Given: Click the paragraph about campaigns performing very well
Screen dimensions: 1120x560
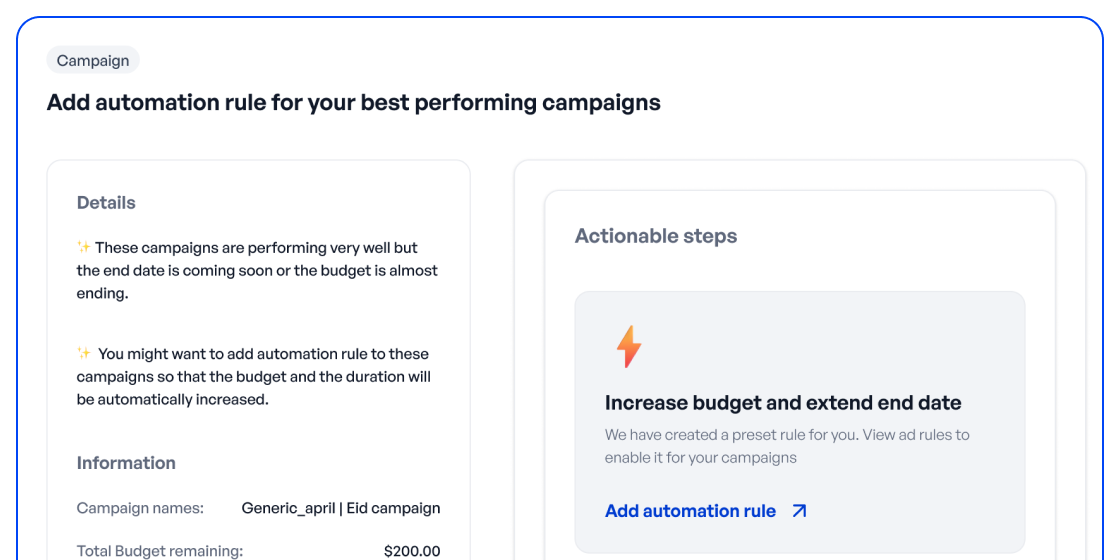Looking at the screenshot, I should tap(257, 270).
